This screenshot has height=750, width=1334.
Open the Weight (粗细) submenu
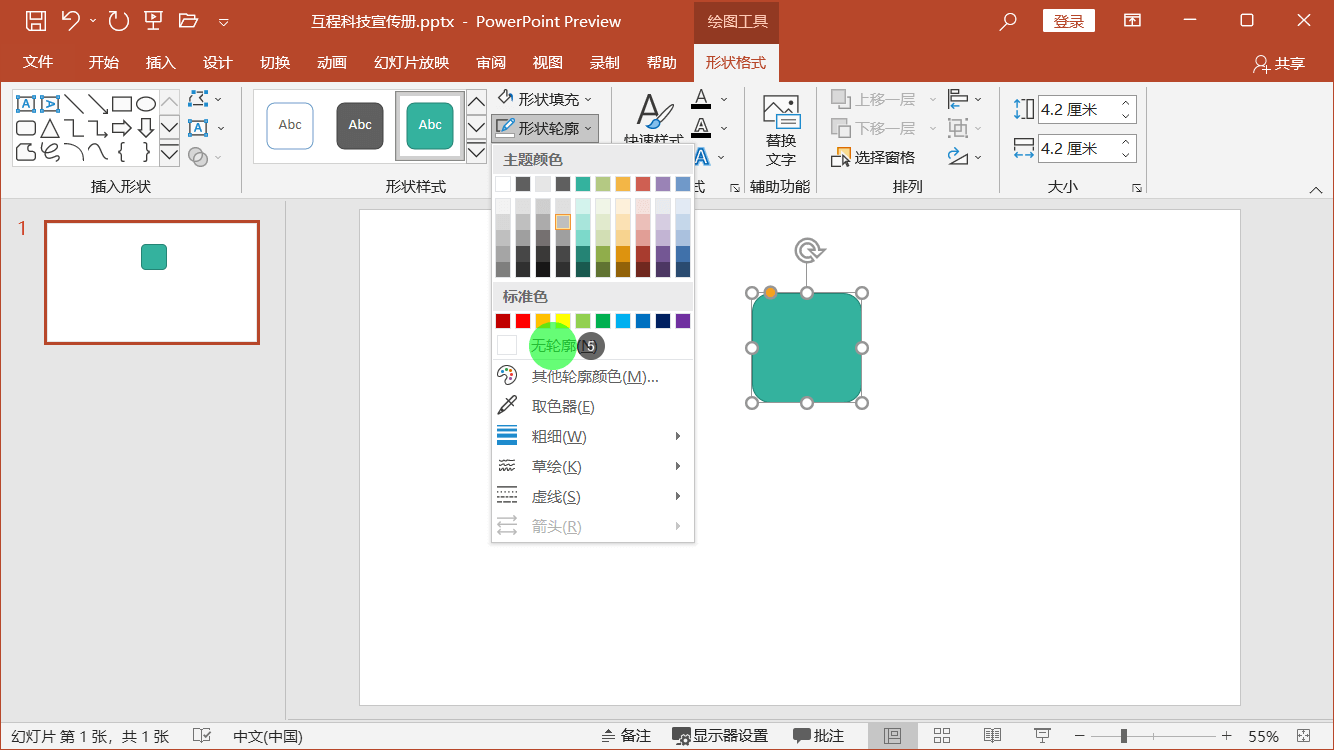tap(593, 436)
